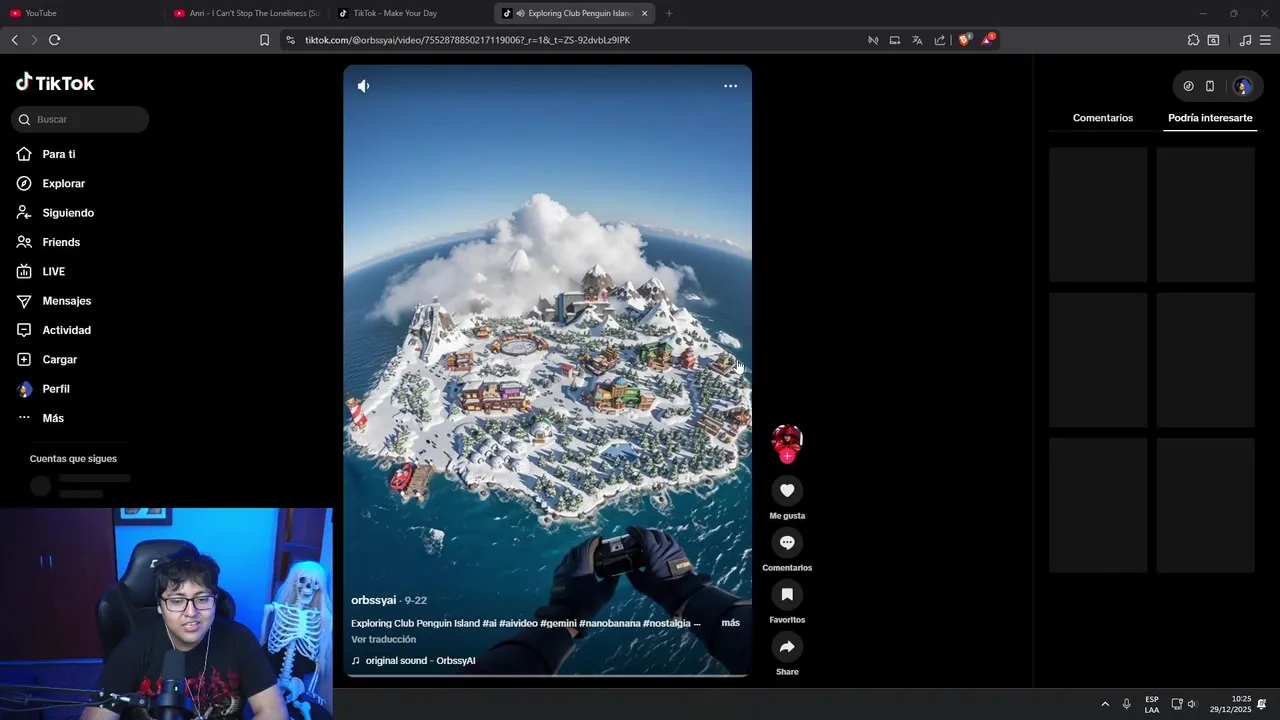The image size is (1280, 720).
Task: Like the video with the heart icon
Action: tap(787, 490)
